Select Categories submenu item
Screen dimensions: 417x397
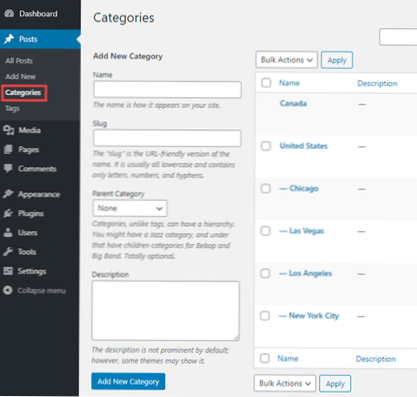click(x=23, y=93)
